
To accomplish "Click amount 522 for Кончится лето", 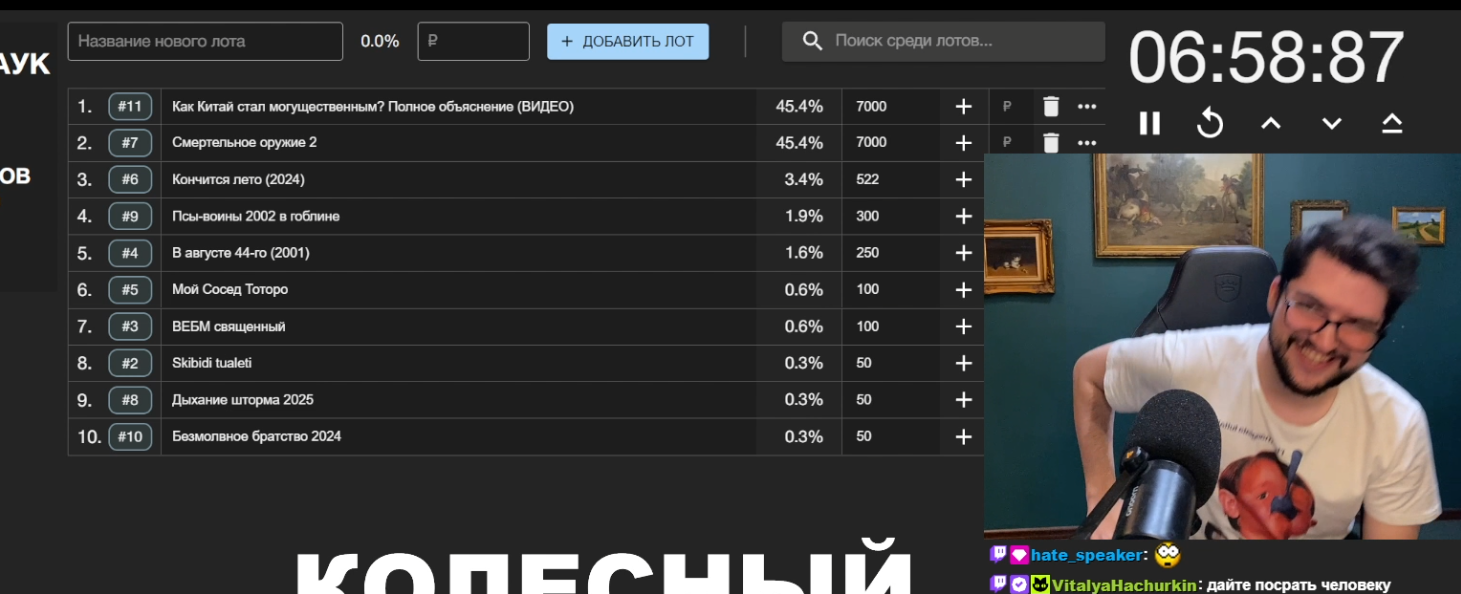I will 867,180.
